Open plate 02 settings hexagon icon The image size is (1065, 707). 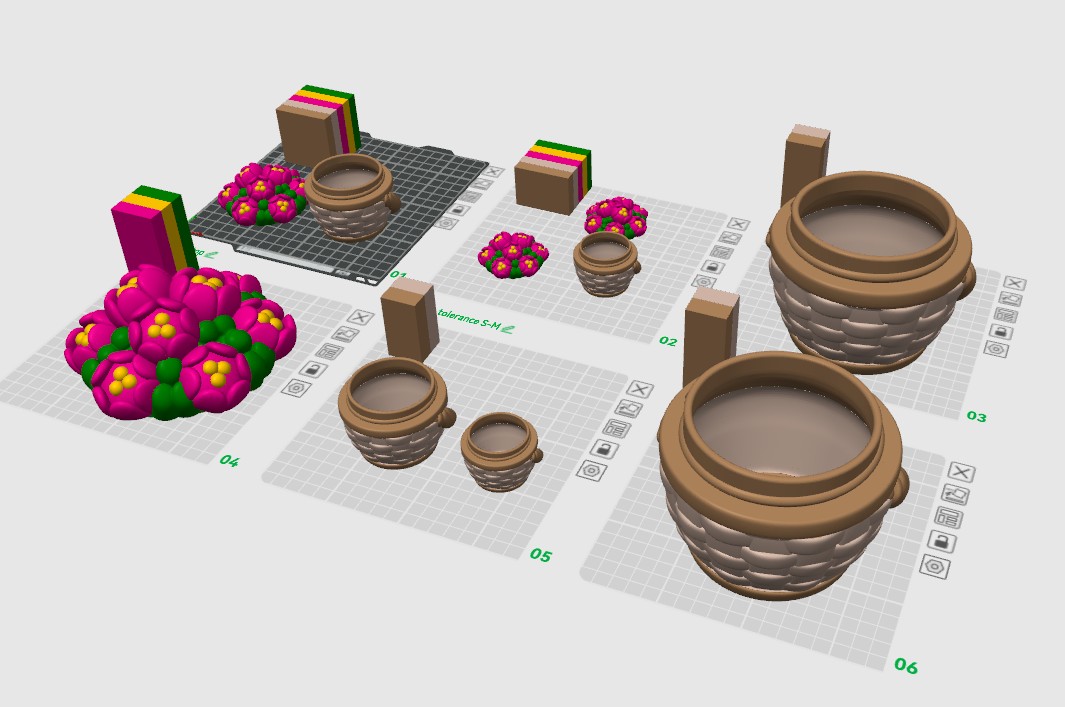coord(704,281)
